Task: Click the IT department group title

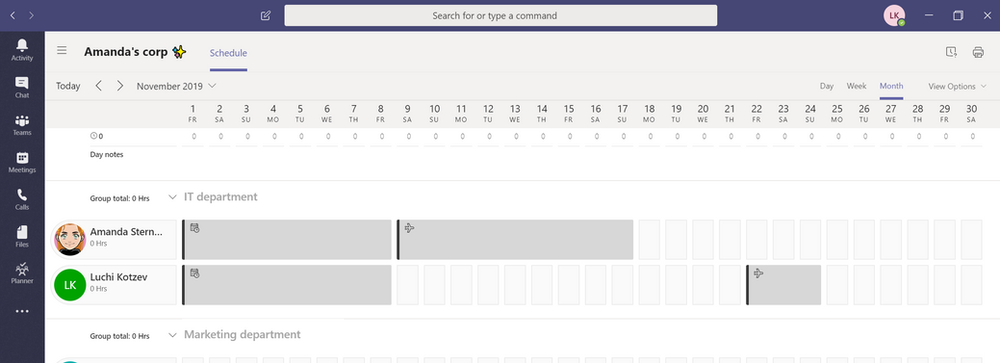Action: (221, 196)
